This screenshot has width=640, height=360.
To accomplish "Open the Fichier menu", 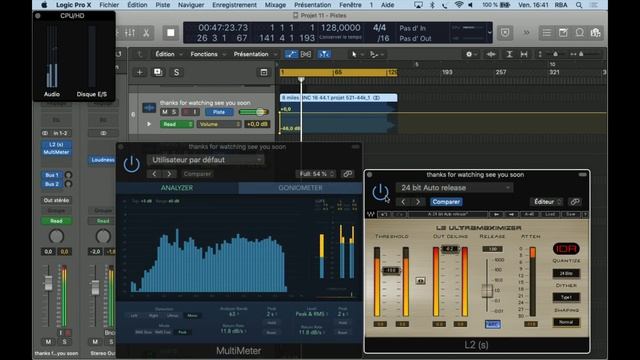I will [x=109, y=5].
